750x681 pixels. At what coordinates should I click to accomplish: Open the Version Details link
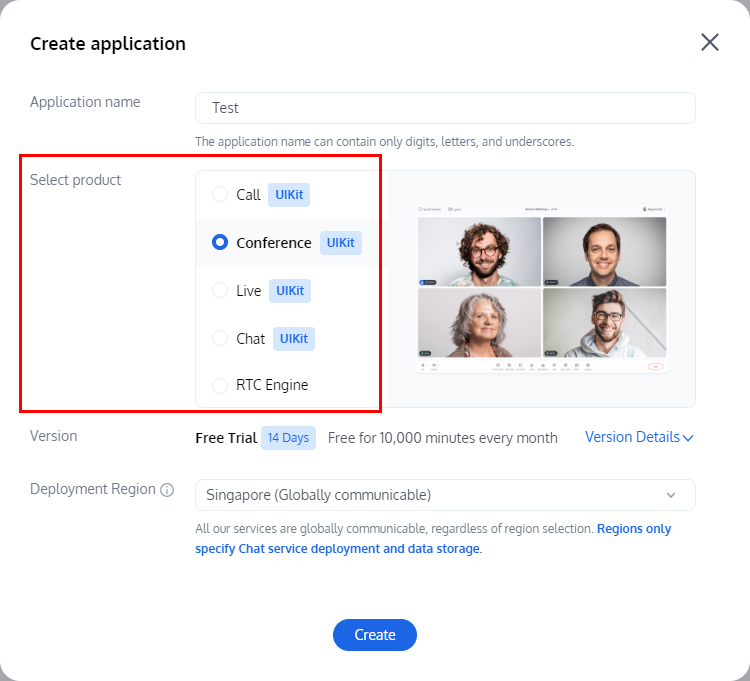click(x=632, y=437)
